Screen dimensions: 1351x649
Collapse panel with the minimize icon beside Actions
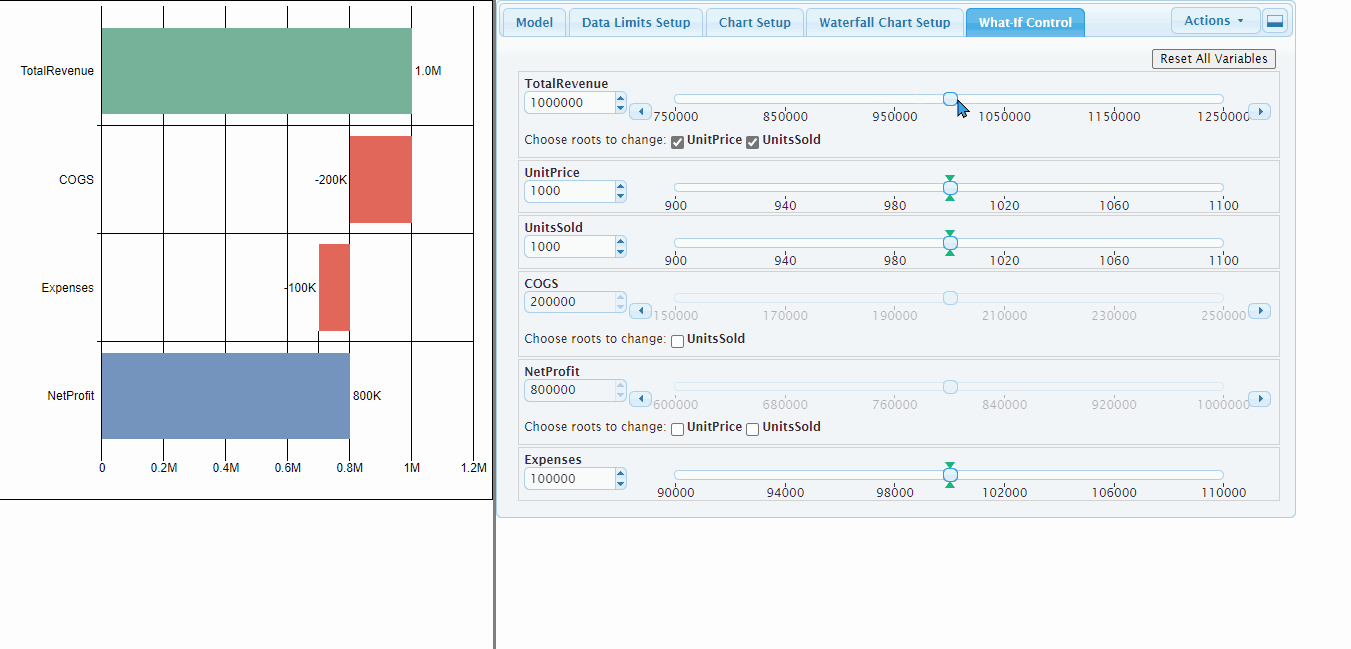[x=1274, y=20]
